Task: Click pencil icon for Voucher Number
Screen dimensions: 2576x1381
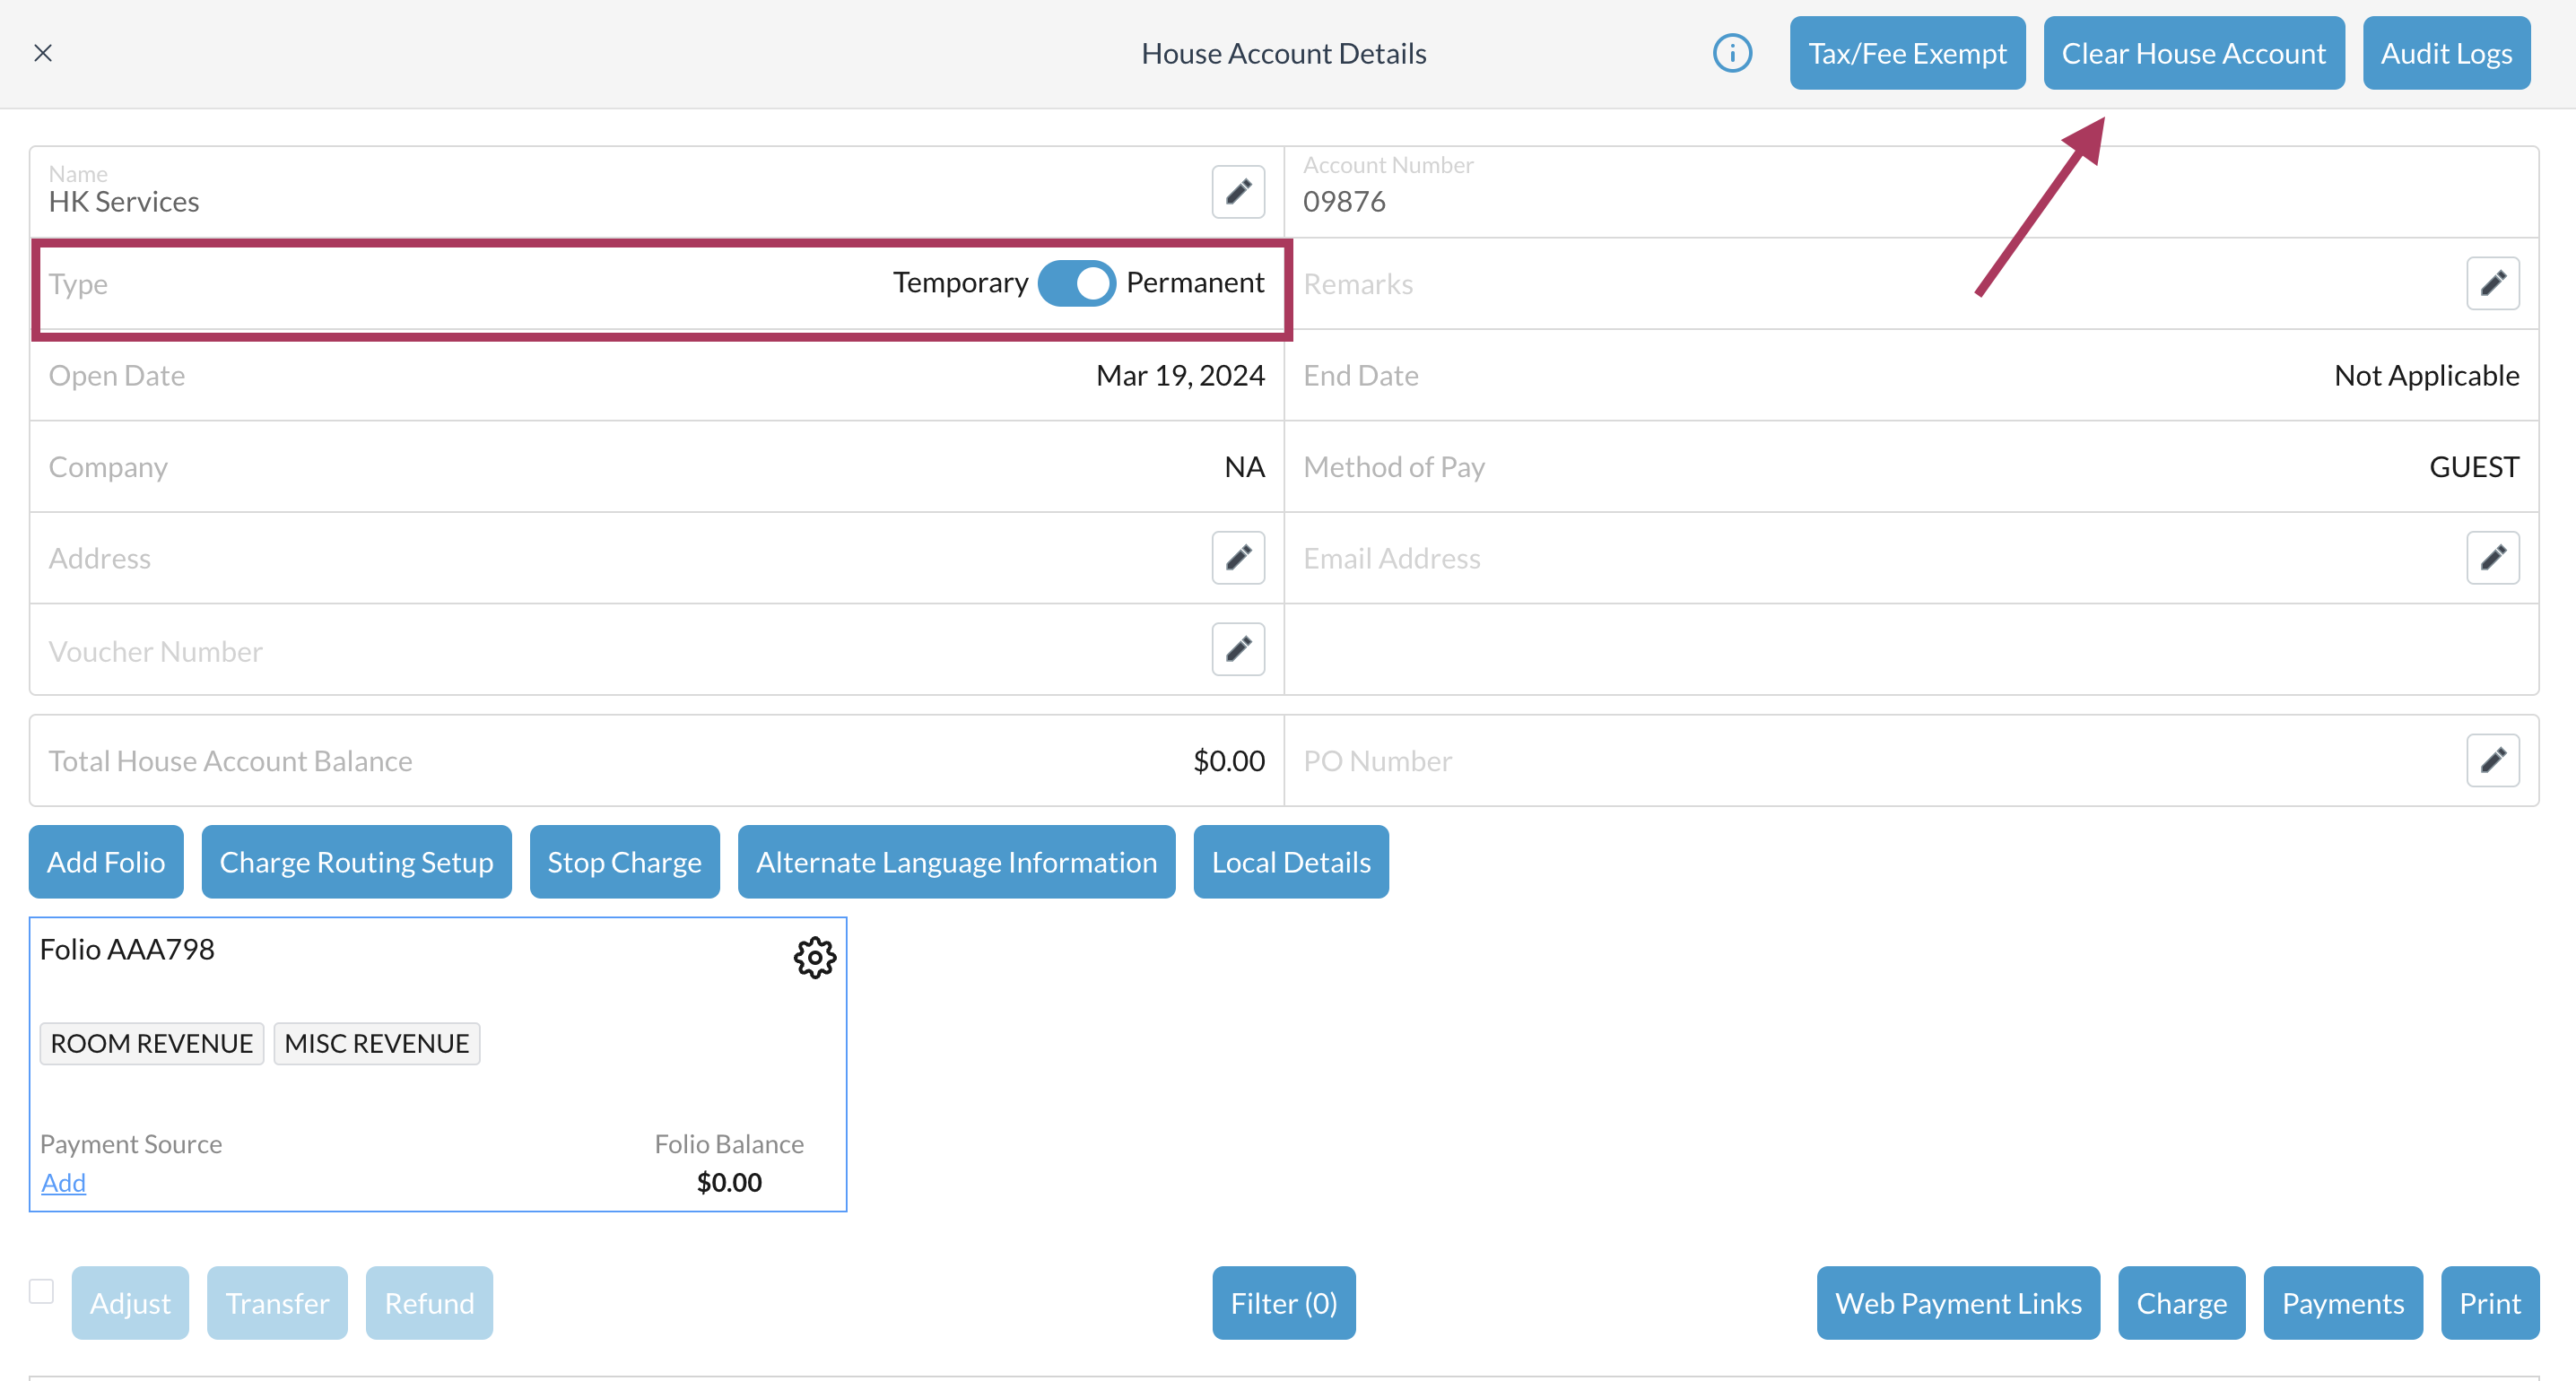Action: pyautogui.click(x=1238, y=650)
